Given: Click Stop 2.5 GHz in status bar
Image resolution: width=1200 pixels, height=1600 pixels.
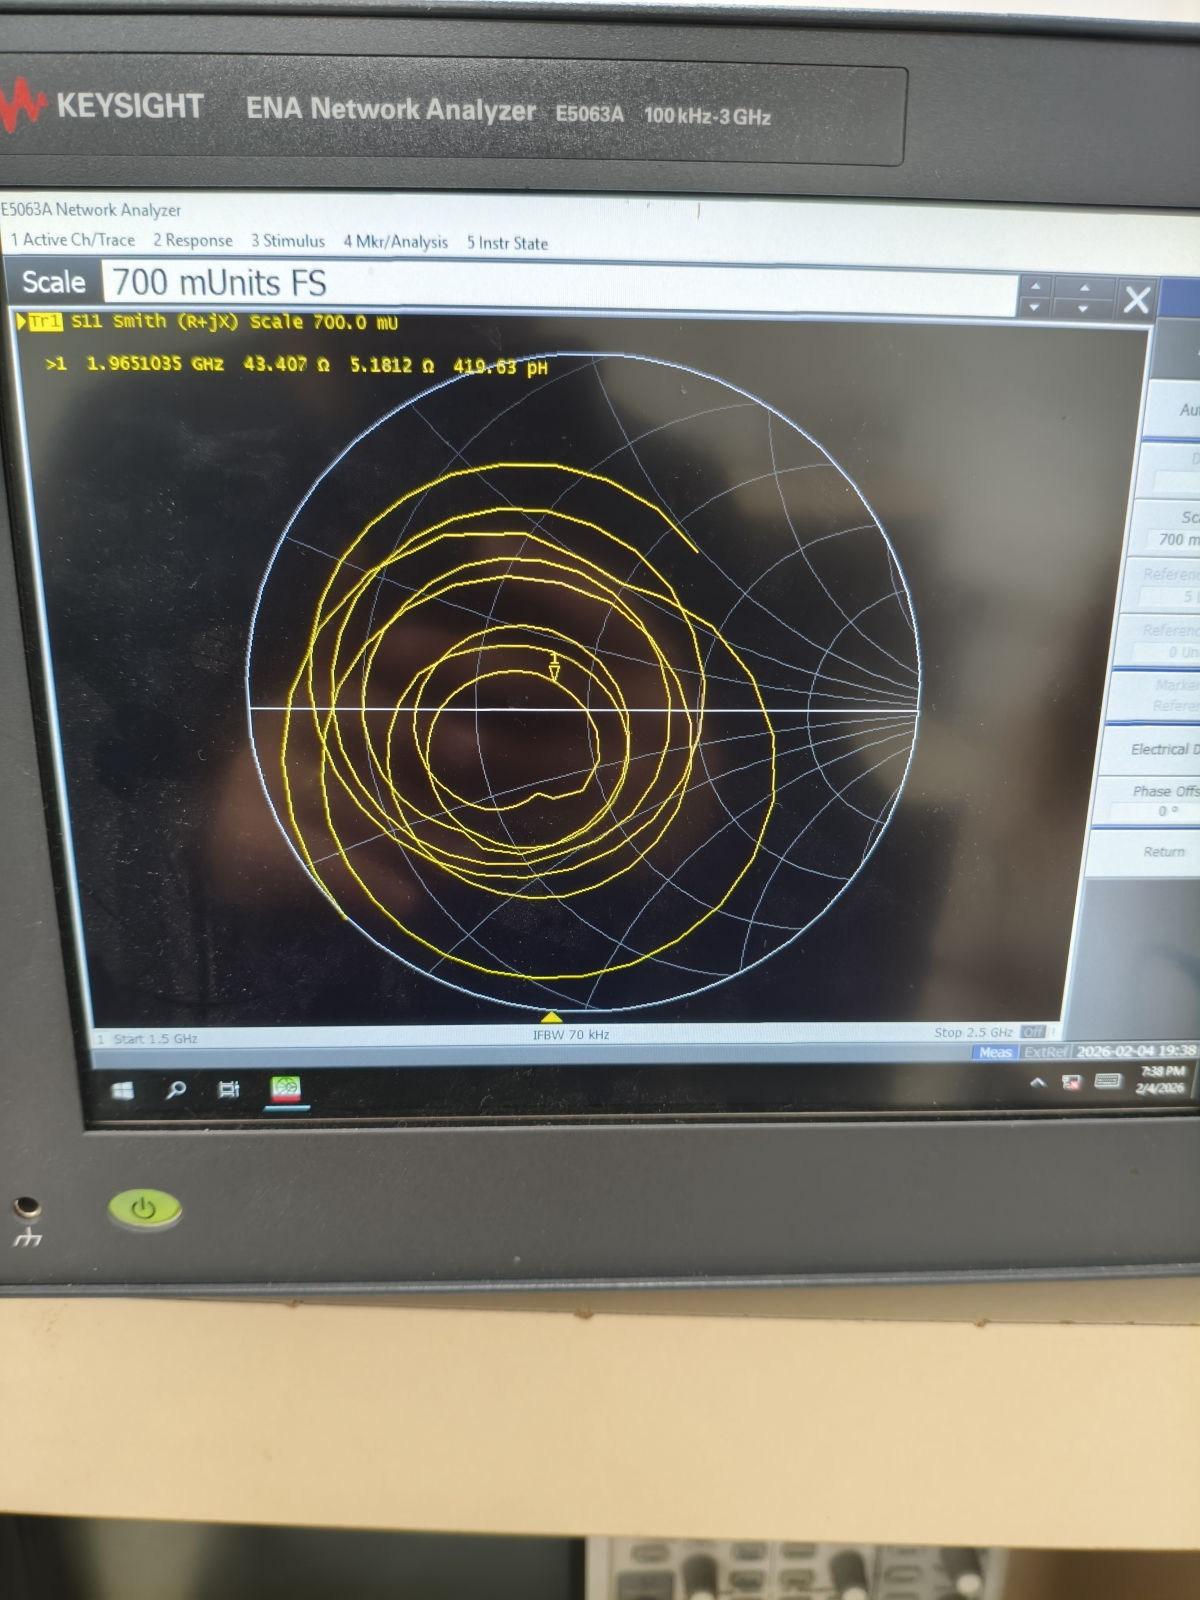Looking at the screenshot, I should click(x=973, y=1032).
